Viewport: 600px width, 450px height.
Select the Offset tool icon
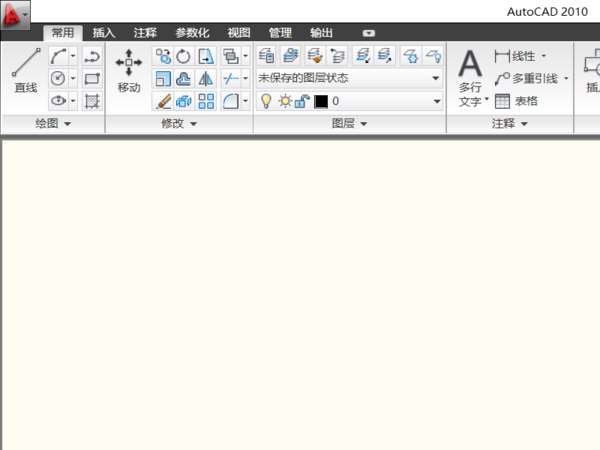[184, 79]
